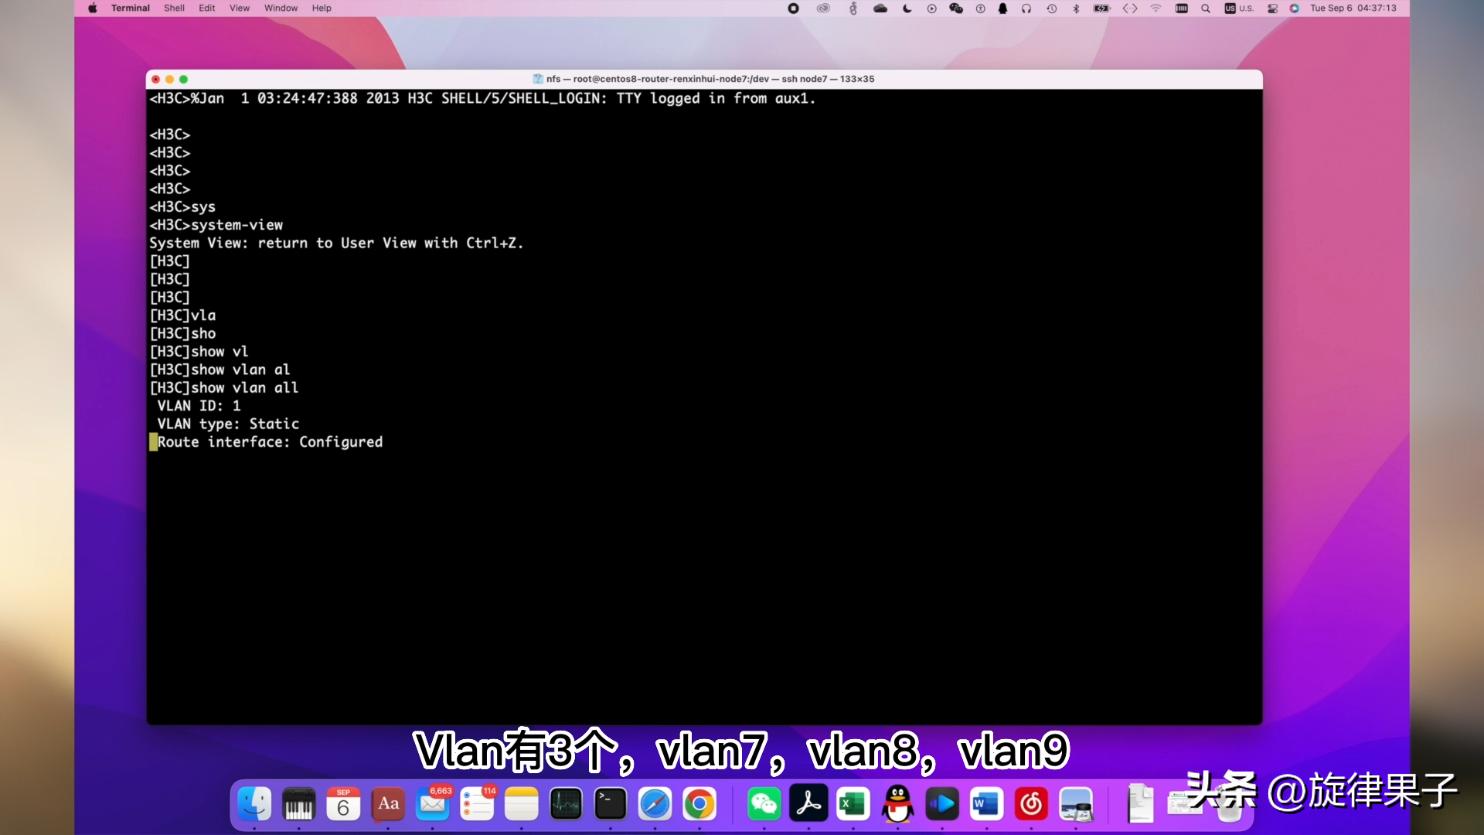The width and height of the screenshot is (1484, 835).
Task: Open Spotlight search magnifier icon
Action: pyautogui.click(x=1206, y=8)
